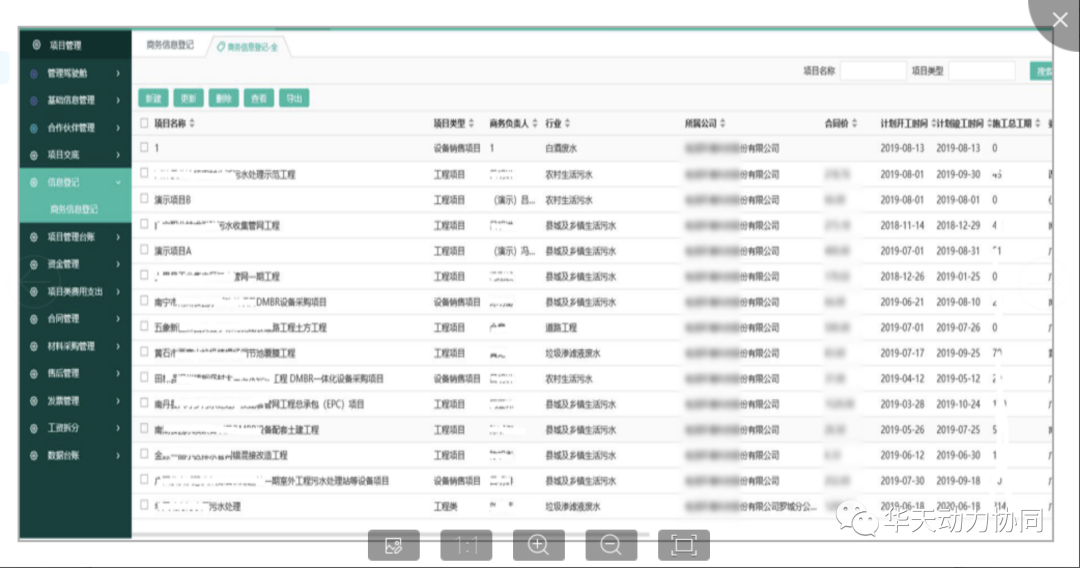The height and width of the screenshot is (568, 1080).
Task: Expand 项目类费用支出 chevron in sidebar
Action: tap(118, 292)
